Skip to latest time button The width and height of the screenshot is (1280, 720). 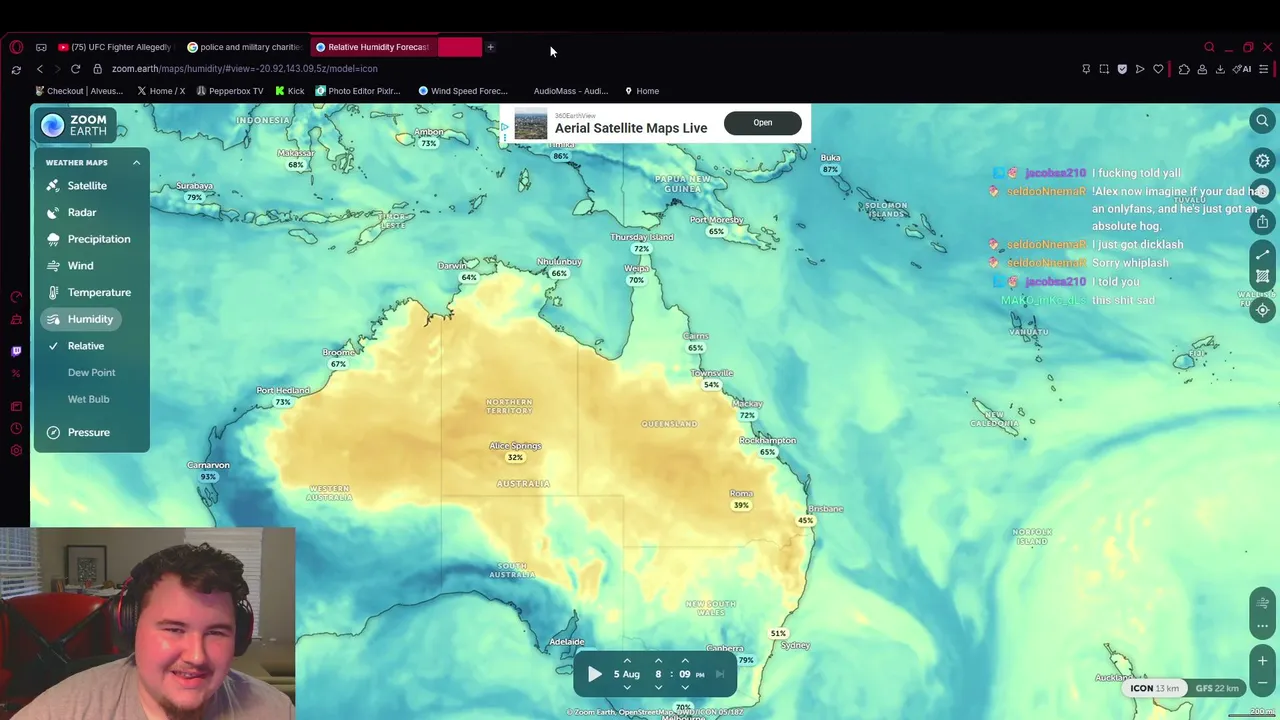coord(720,674)
